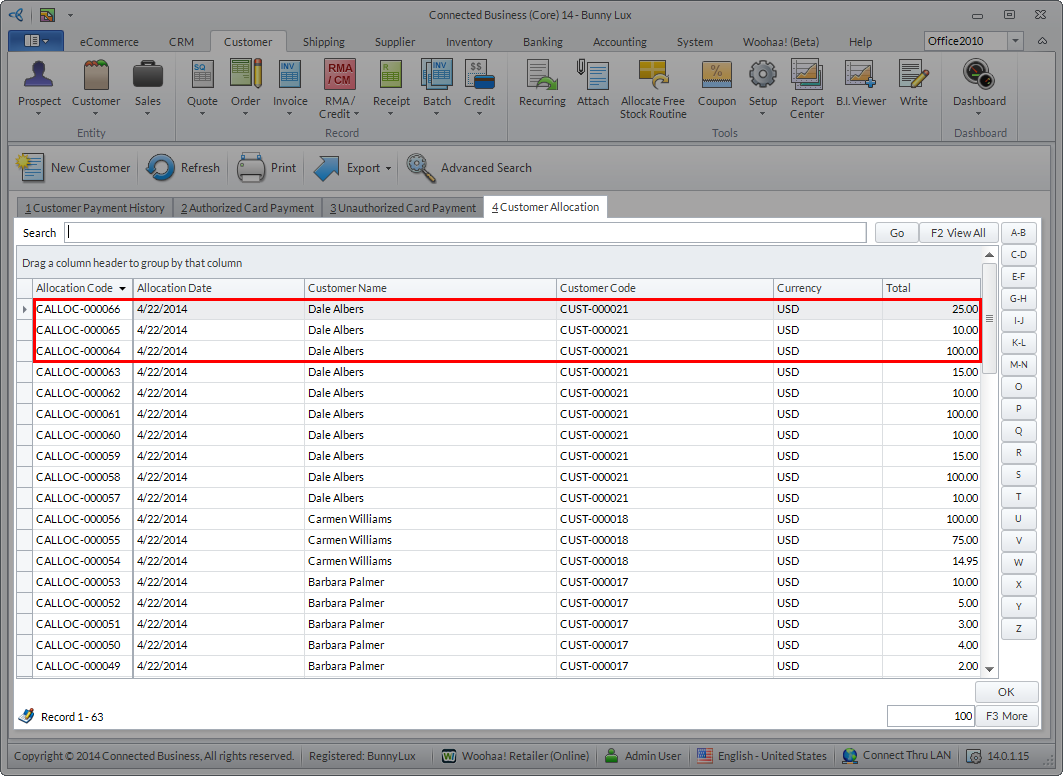Click the vertical scrollbar down arrow
Image resolution: width=1063 pixels, height=776 pixels.
[x=990, y=669]
